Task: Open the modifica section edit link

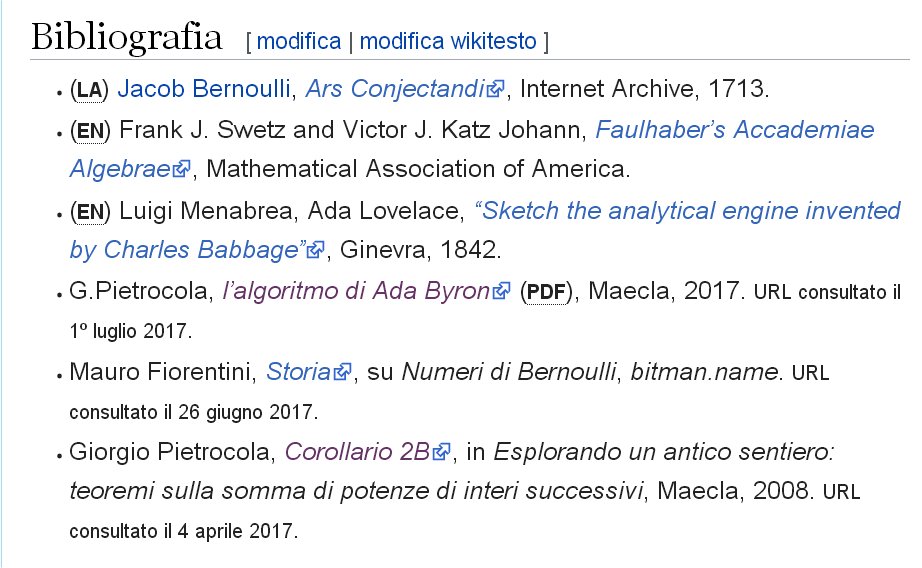Action: [x=299, y=41]
